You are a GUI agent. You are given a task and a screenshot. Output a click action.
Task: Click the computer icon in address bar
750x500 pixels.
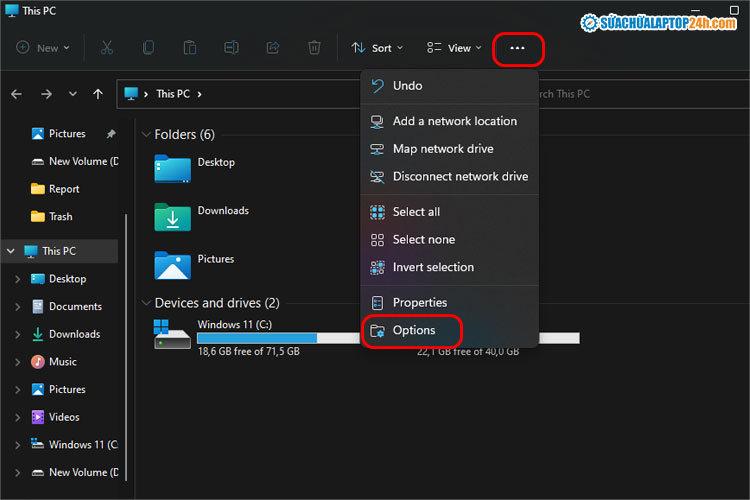pyautogui.click(x=131, y=94)
